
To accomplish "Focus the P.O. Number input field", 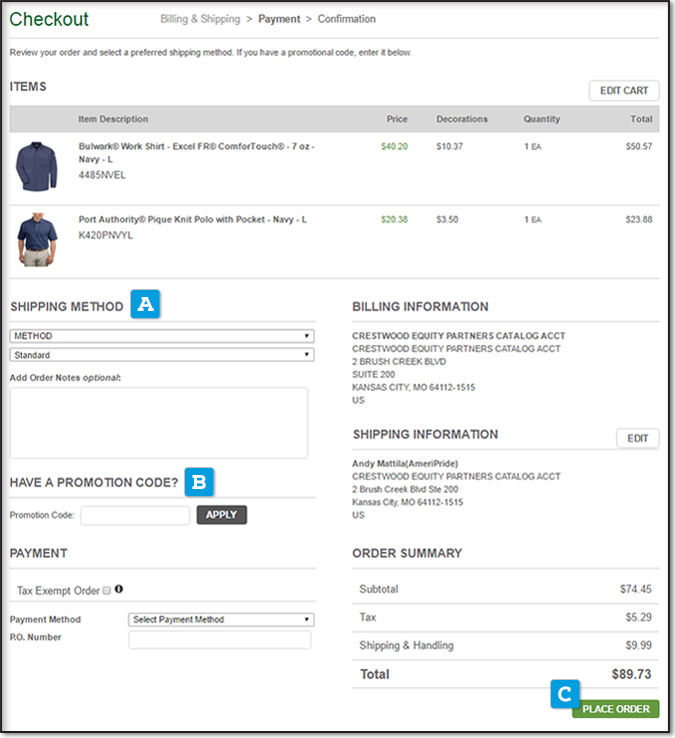I will [x=219, y=639].
